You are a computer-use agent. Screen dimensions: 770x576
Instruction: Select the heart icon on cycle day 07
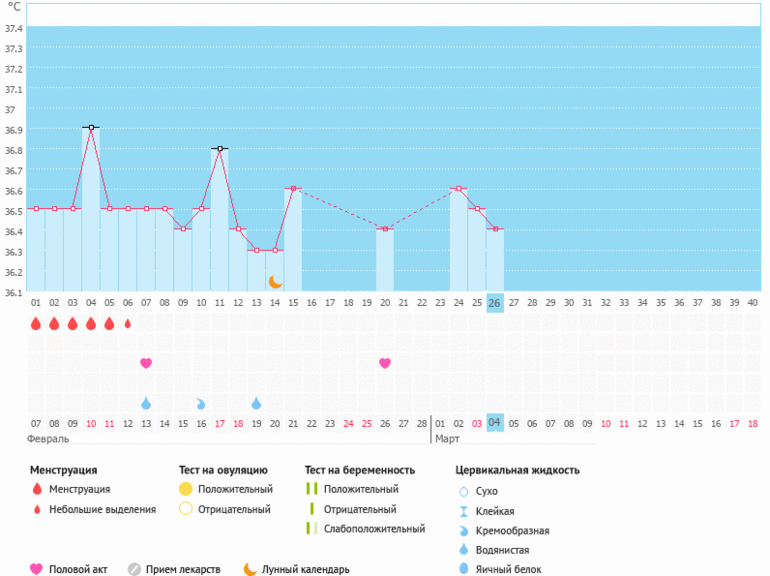click(146, 363)
